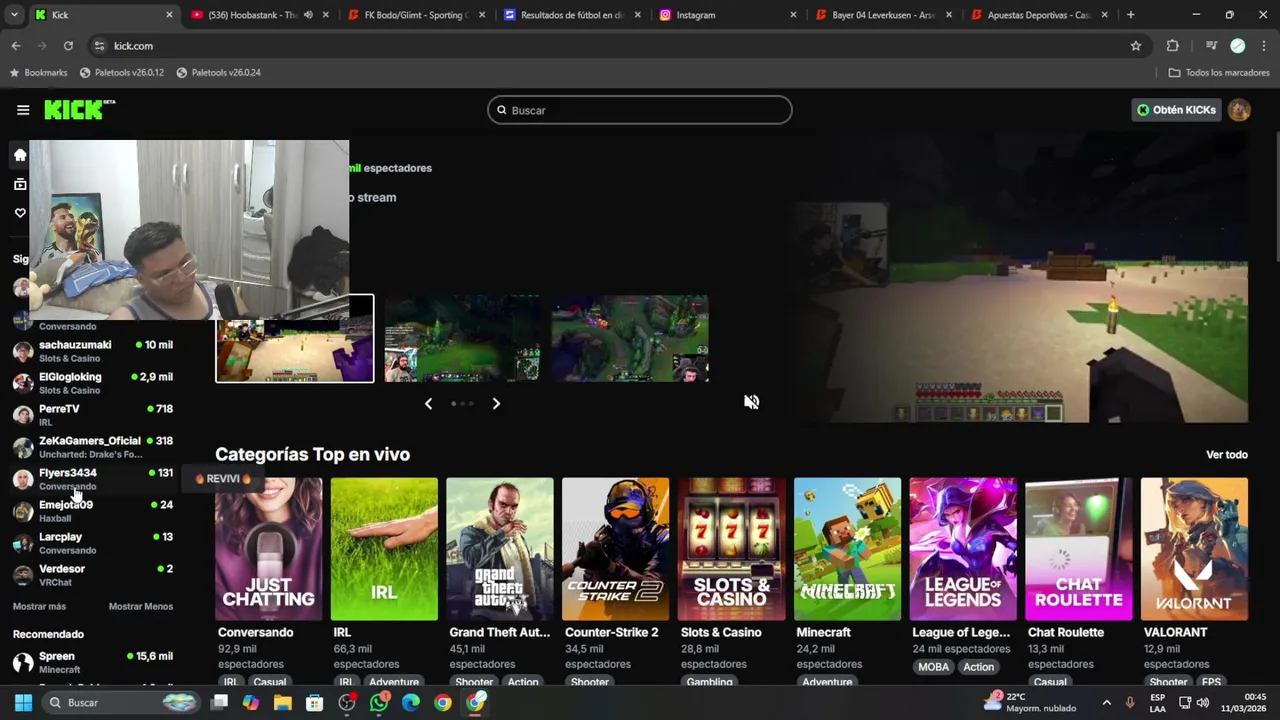The image size is (1280, 720).
Task: Select the Minecraft stream carousel thumbnail
Action: (x=295, y=339)
